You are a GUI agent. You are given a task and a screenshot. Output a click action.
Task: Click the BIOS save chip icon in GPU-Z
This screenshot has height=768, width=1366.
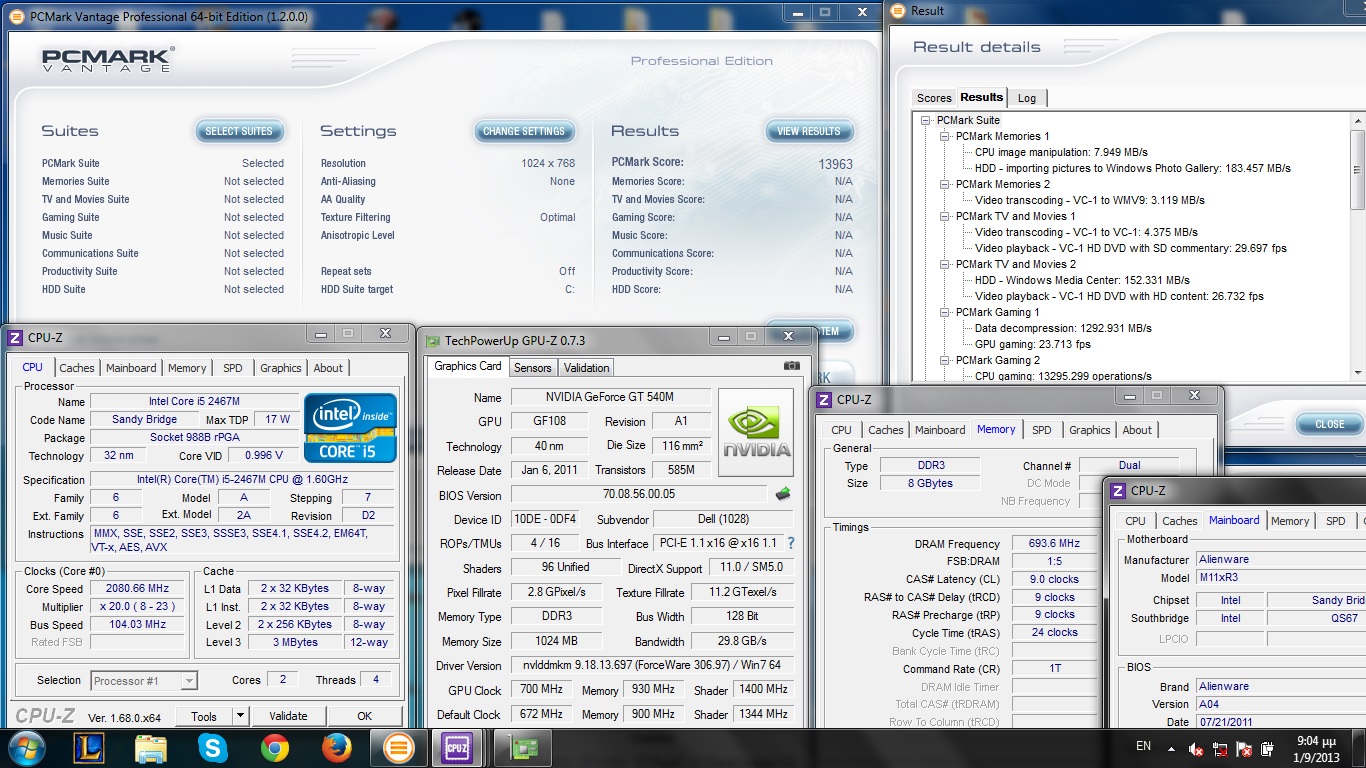click(x=784, y=494)
